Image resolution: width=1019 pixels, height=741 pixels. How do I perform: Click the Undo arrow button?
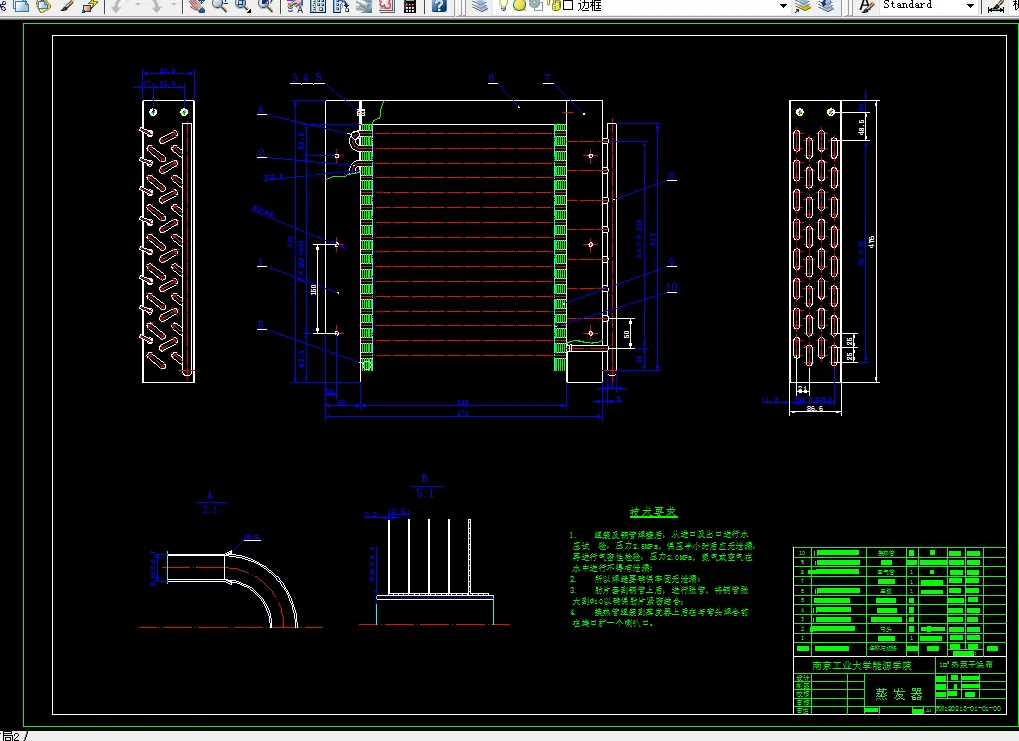(117, 5)
